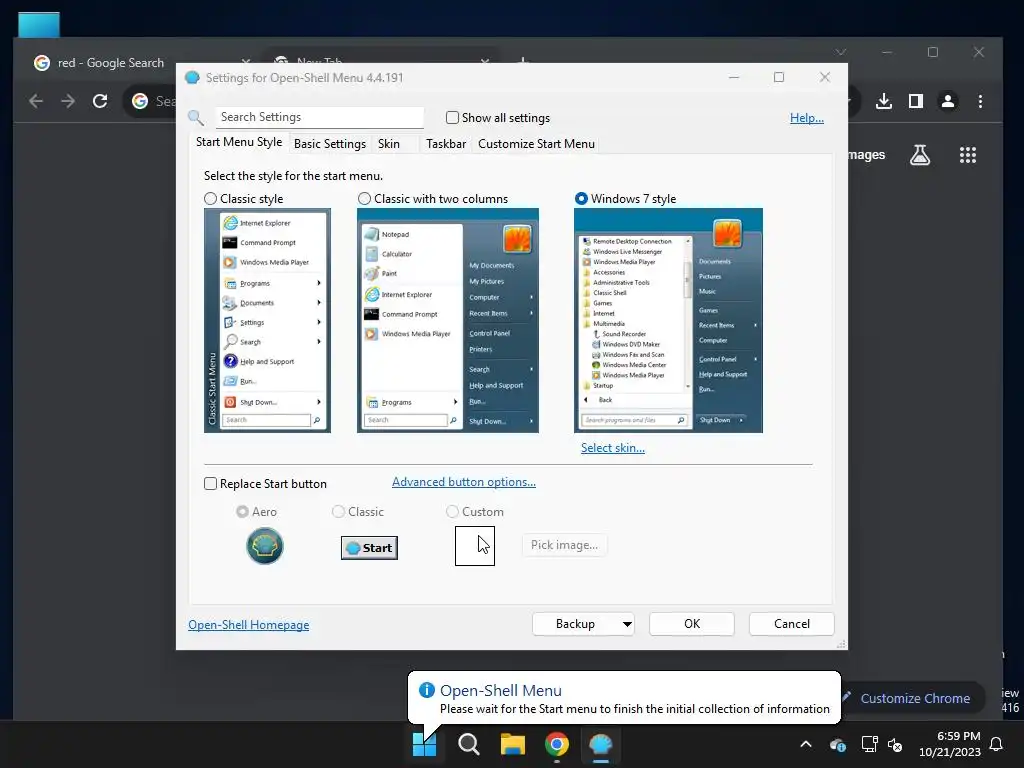Switch to Basic Settings tab
Screen dimensions: 1024x768
[x=330, y=144]
